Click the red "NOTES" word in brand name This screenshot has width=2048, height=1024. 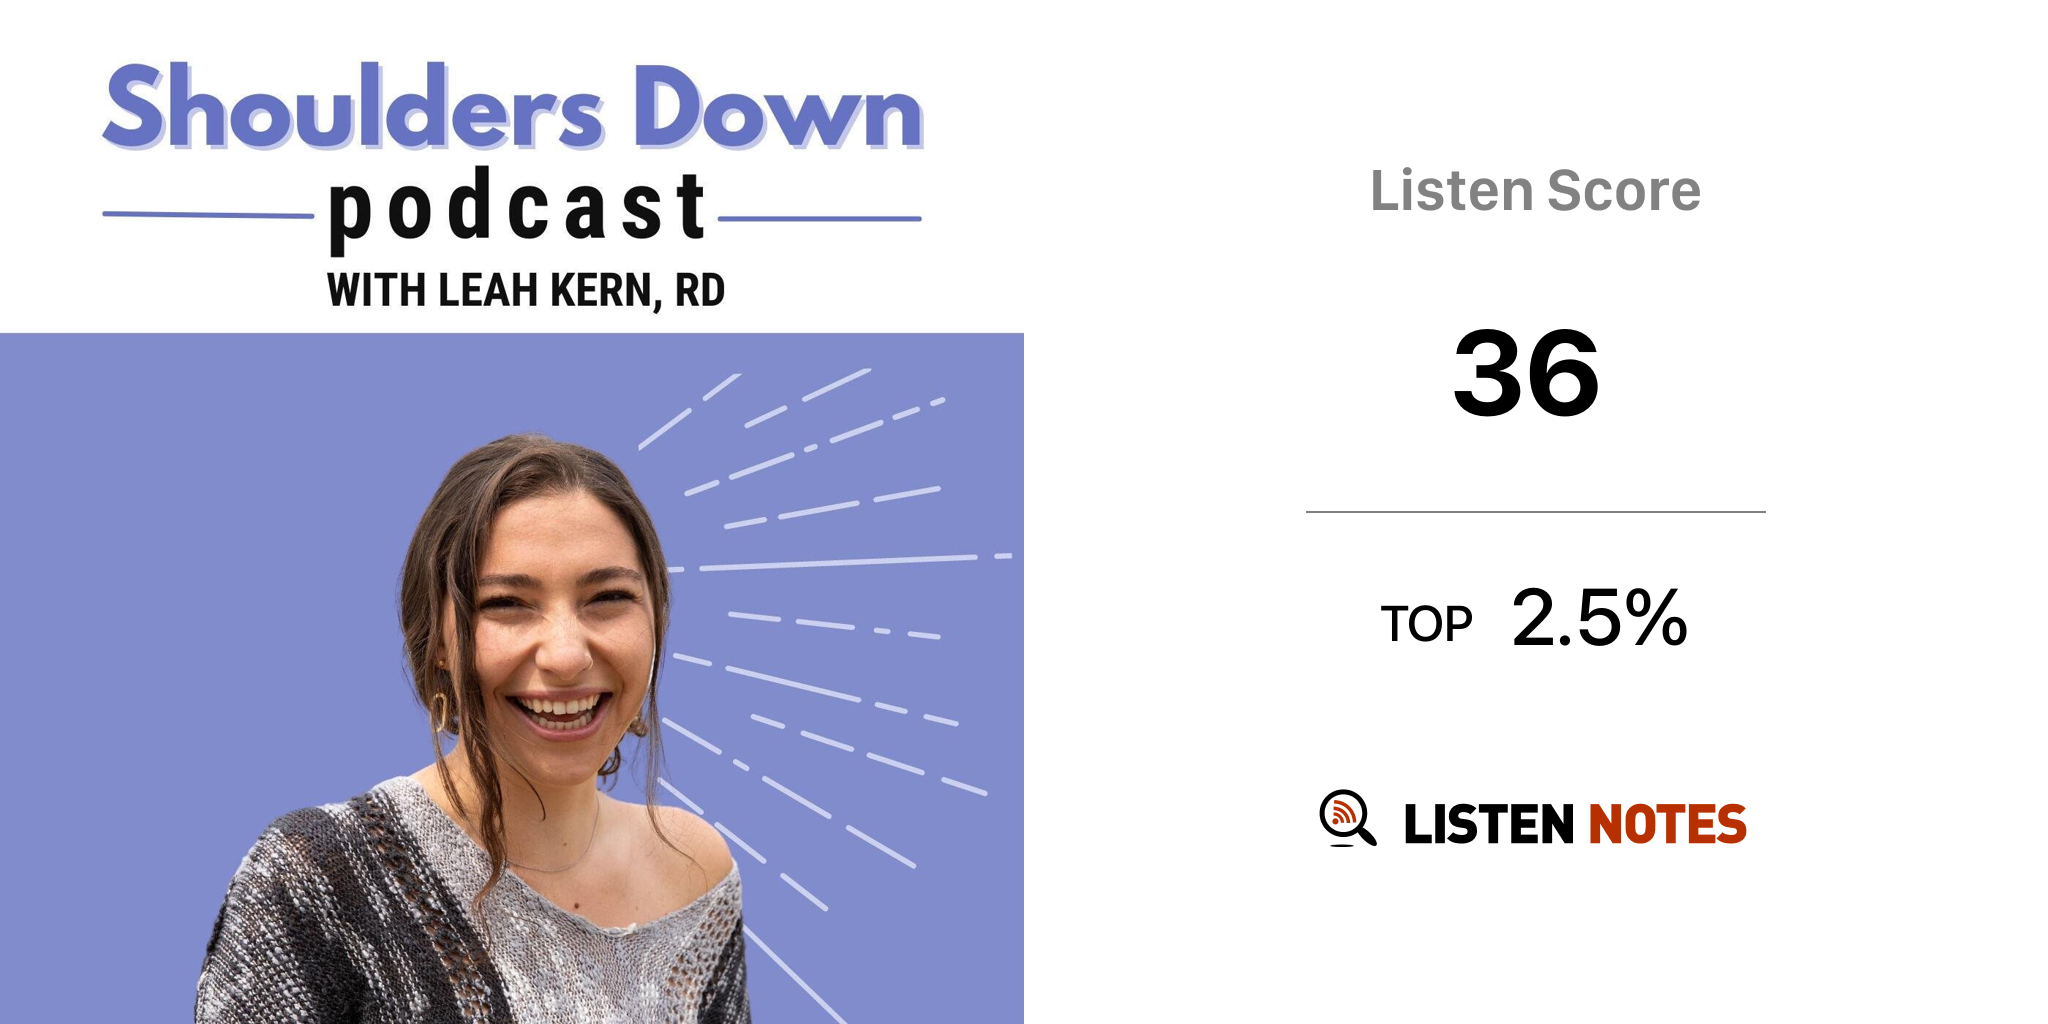pos(1667,824)
